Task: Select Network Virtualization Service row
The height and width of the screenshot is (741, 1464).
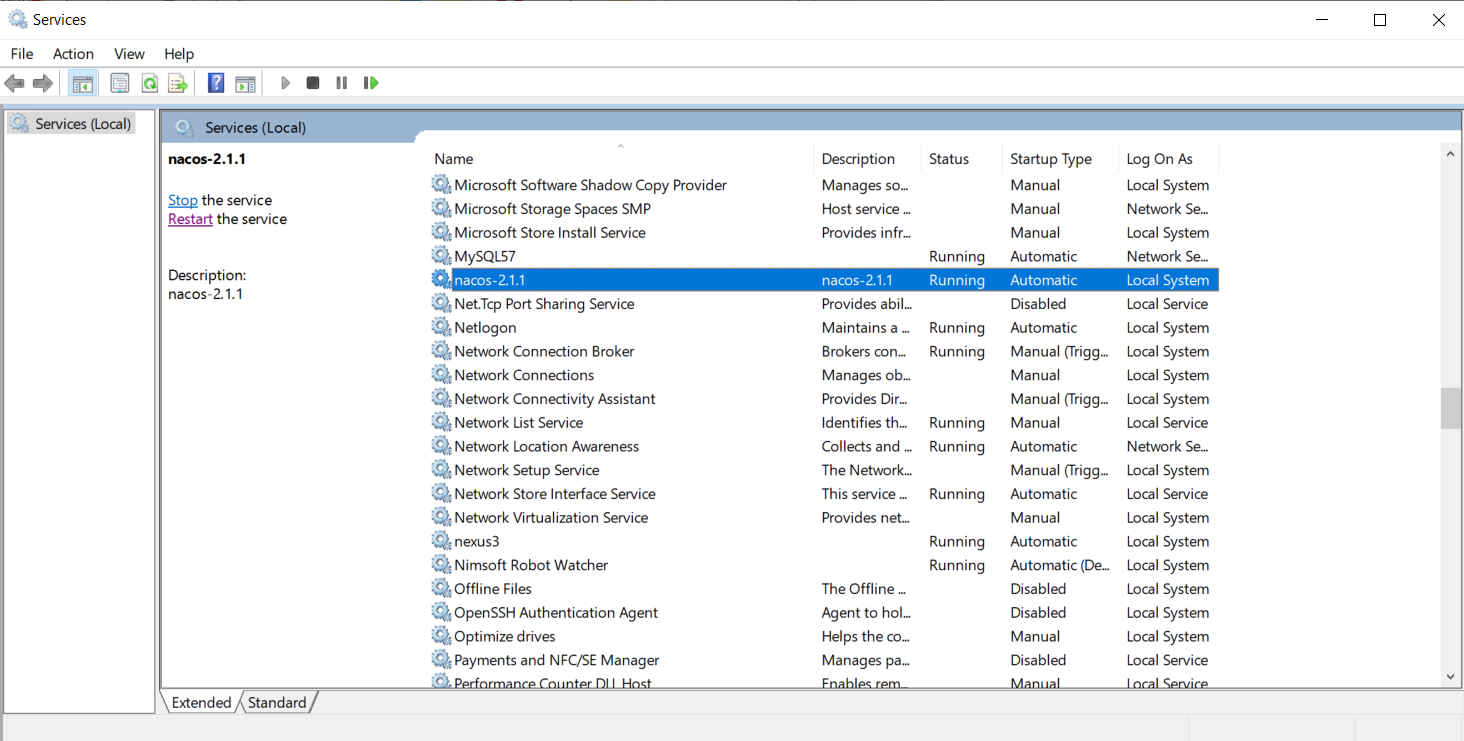Action: (824, 518)
